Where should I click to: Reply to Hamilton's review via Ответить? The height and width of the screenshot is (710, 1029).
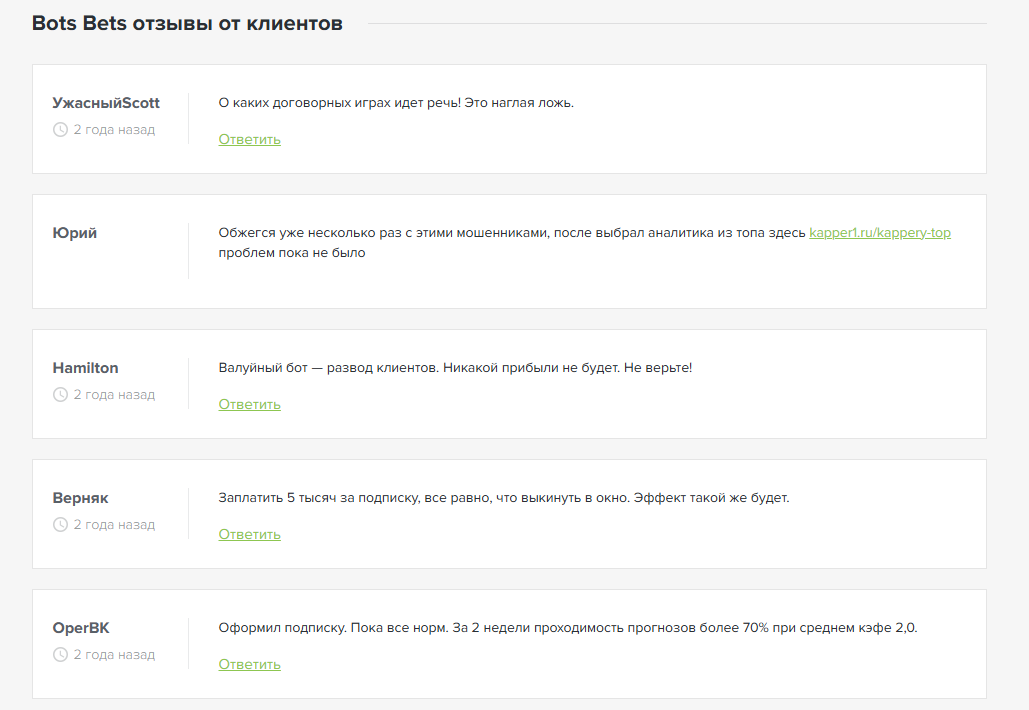249,405
